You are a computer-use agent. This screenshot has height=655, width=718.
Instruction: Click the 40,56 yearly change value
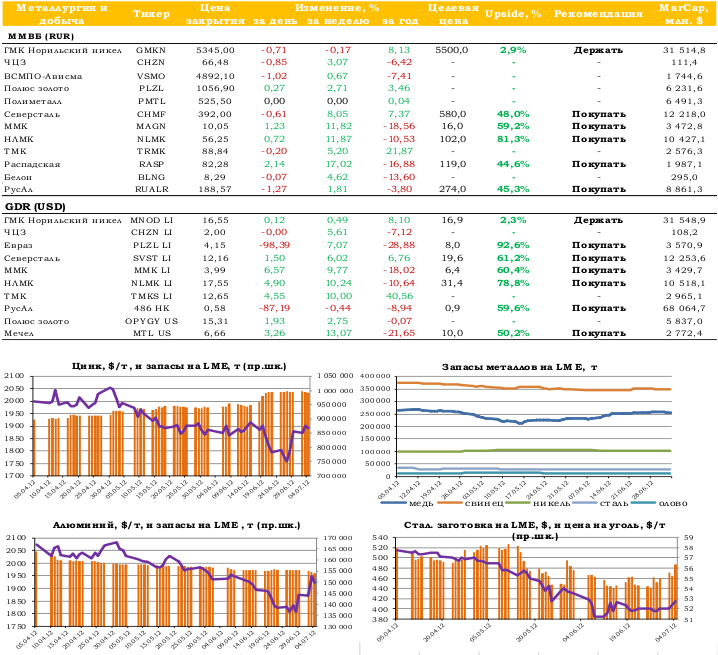click(399, 296)
